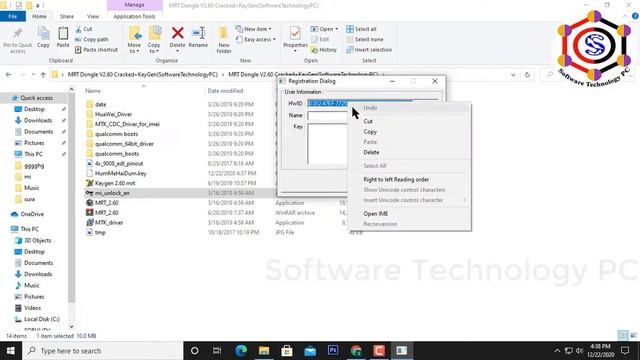Switch to the Home tab
This screenshot has width=640, height=360.
pyautogui.click(x=39, y=16)
